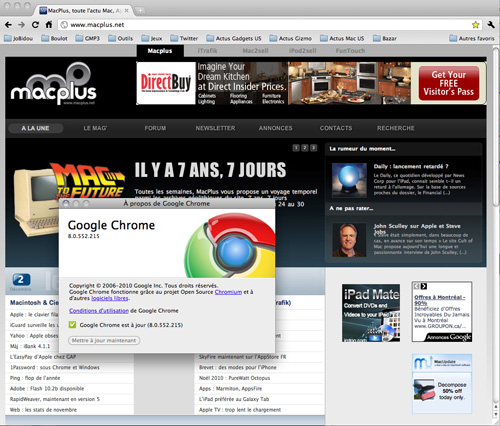Open the Actus Gizmo bookmarks folder
The height and width of the screenshot is (426, 500).
(291, 38)
